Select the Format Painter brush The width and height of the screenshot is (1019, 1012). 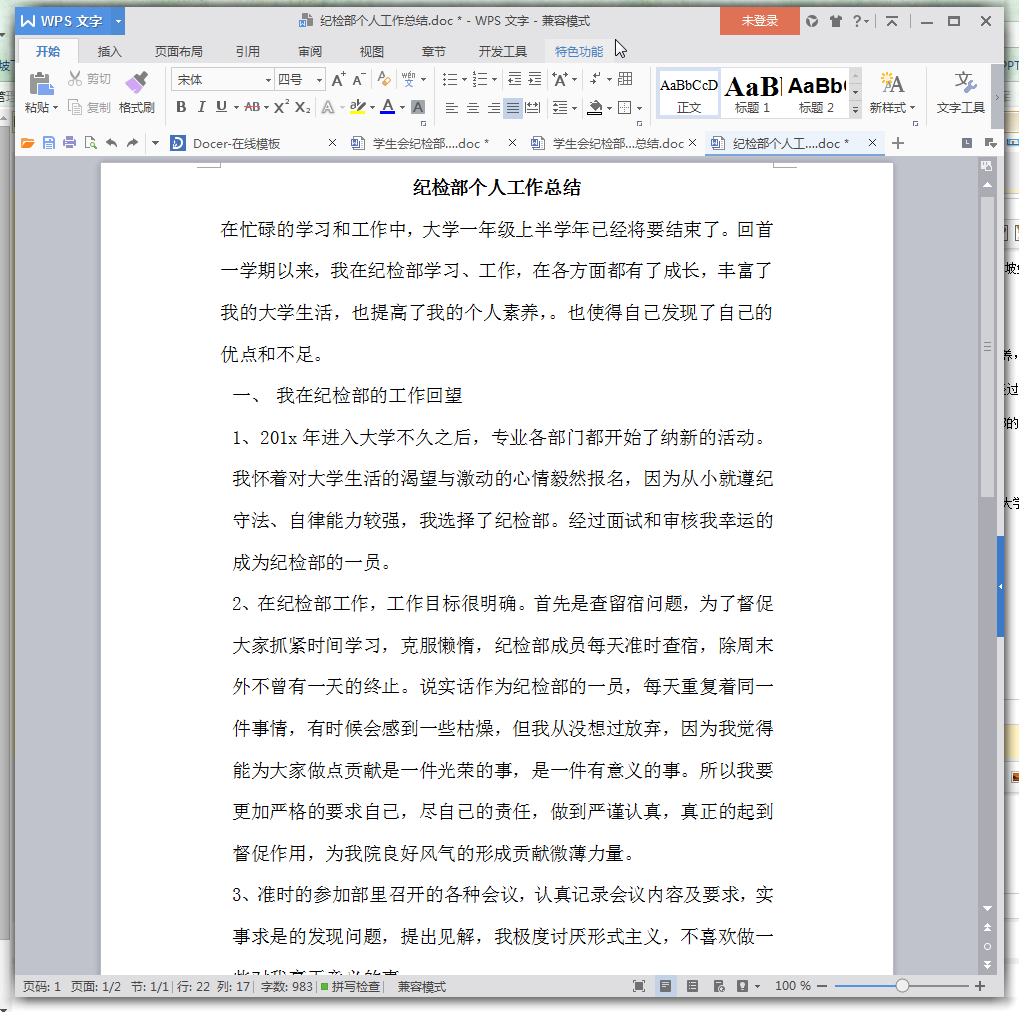136,83
